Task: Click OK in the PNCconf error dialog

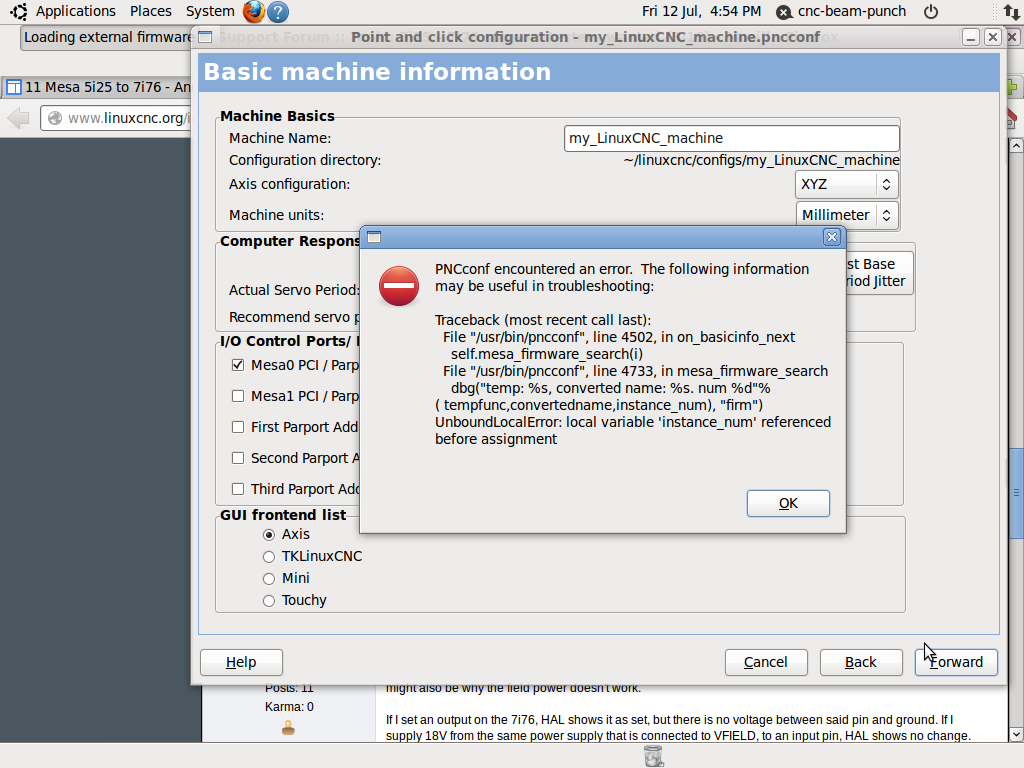Action: (x=788, y=504)
